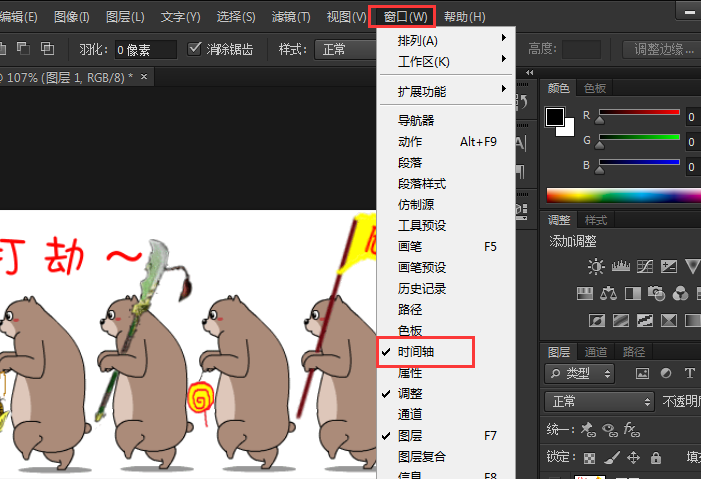Filter layers by pixel layers icon
Image resolution: width=701 pixels, height=479 pixels.
coord(642,373)
